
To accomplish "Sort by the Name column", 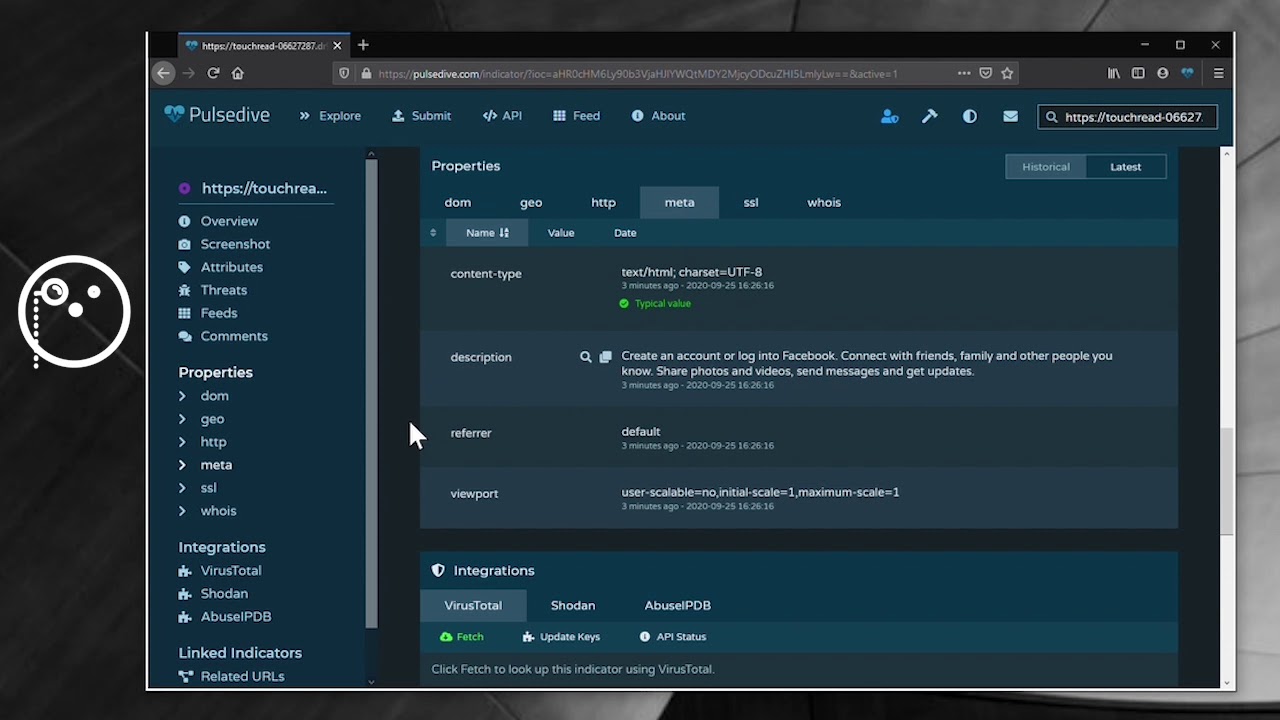I will [487, 233].
